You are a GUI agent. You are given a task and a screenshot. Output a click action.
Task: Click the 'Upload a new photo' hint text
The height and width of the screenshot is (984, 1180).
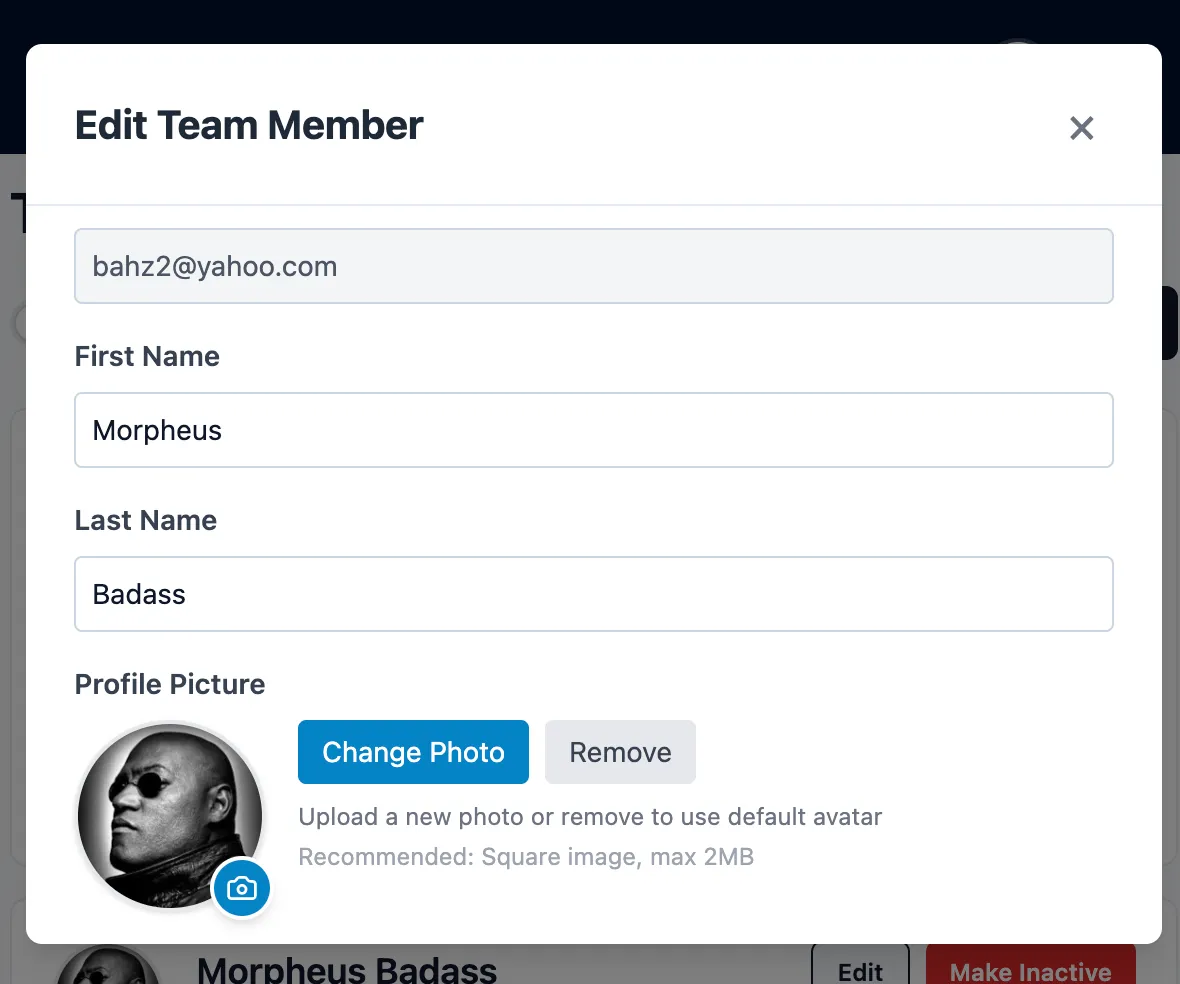(x=590, y=817)
